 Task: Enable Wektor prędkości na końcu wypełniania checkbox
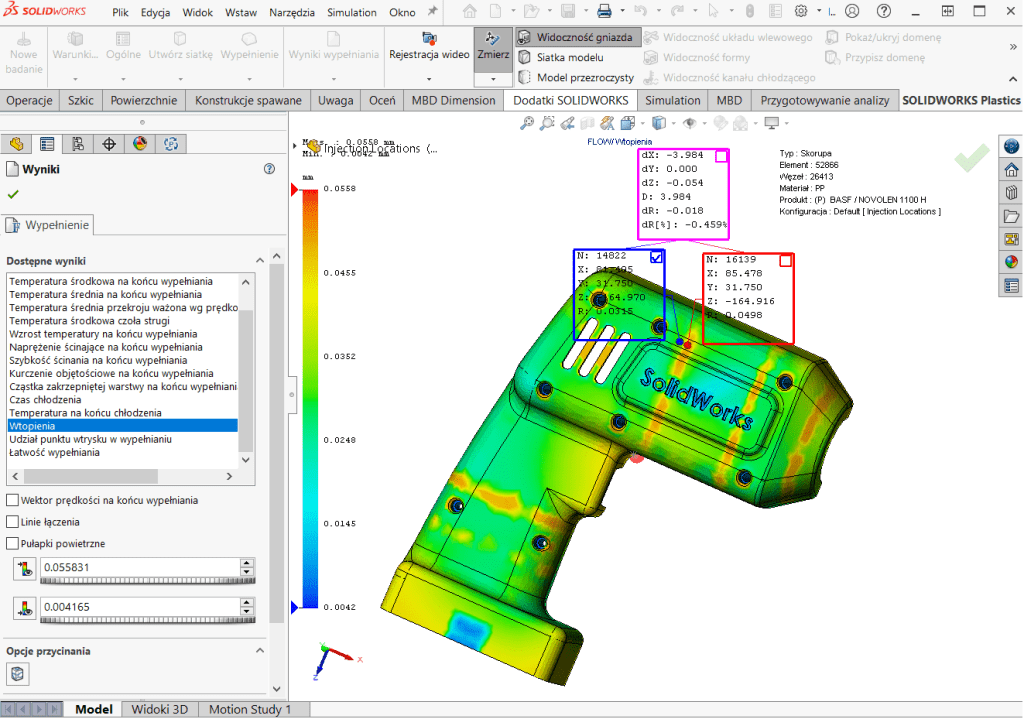click(x=12, y=500)
